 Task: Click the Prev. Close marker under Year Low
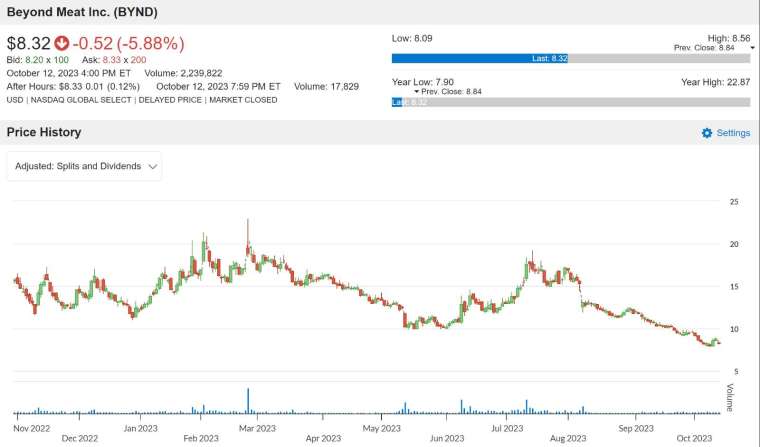pos(448,92)
